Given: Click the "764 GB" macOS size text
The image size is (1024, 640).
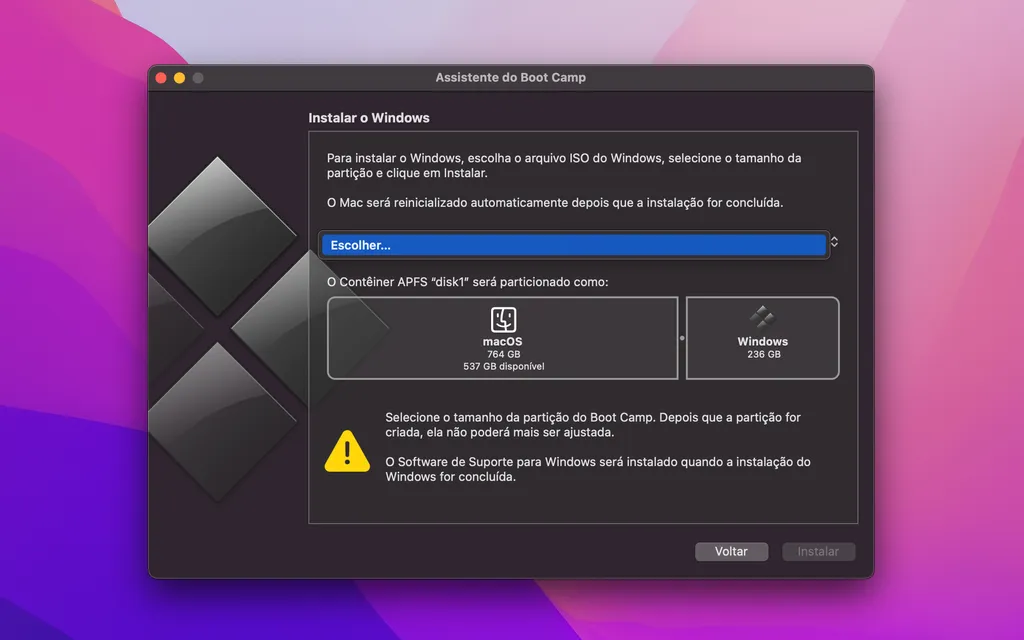Looking at the screenshot, I should point(504,355).
